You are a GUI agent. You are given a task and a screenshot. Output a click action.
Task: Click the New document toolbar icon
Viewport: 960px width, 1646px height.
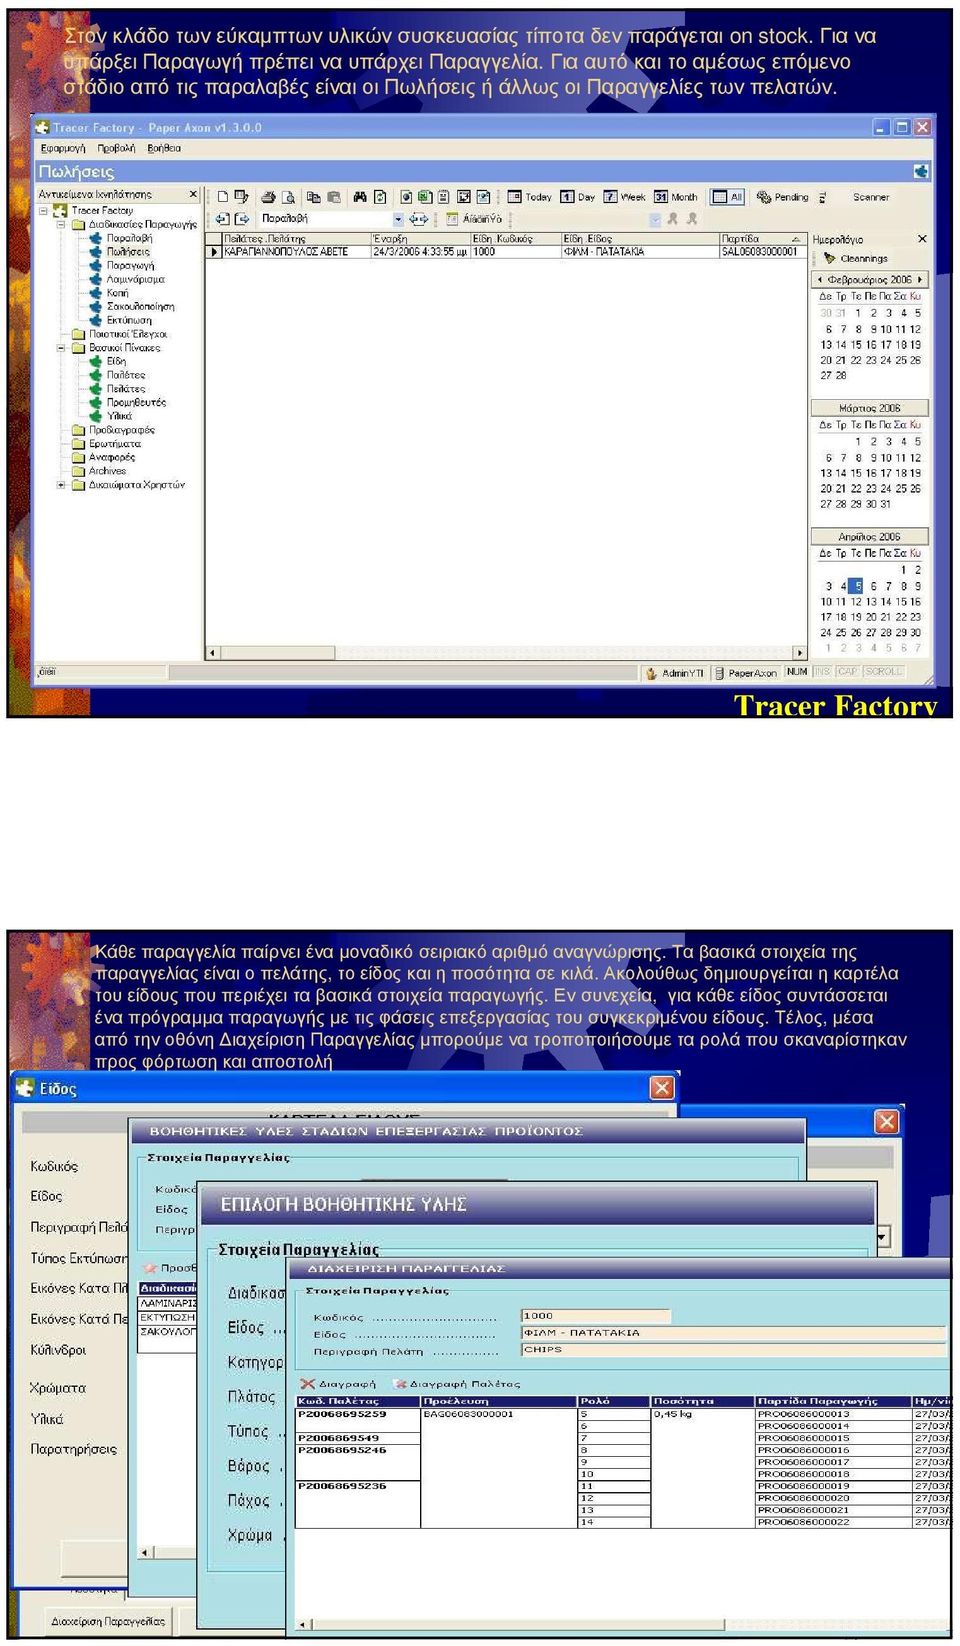pos(223,197)
